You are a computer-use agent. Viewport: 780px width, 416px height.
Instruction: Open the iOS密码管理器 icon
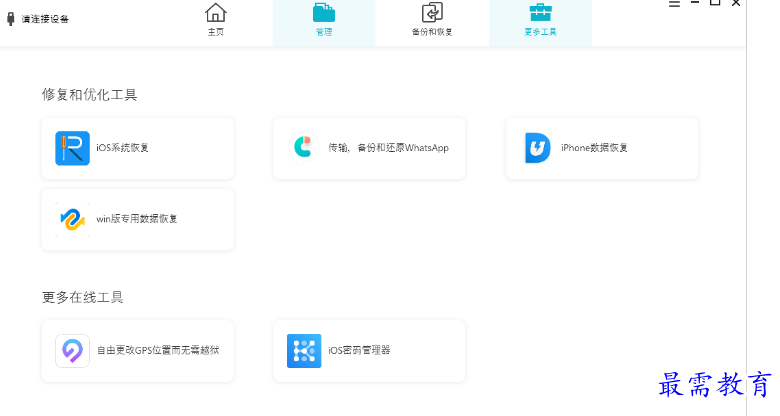coord(303,350)
